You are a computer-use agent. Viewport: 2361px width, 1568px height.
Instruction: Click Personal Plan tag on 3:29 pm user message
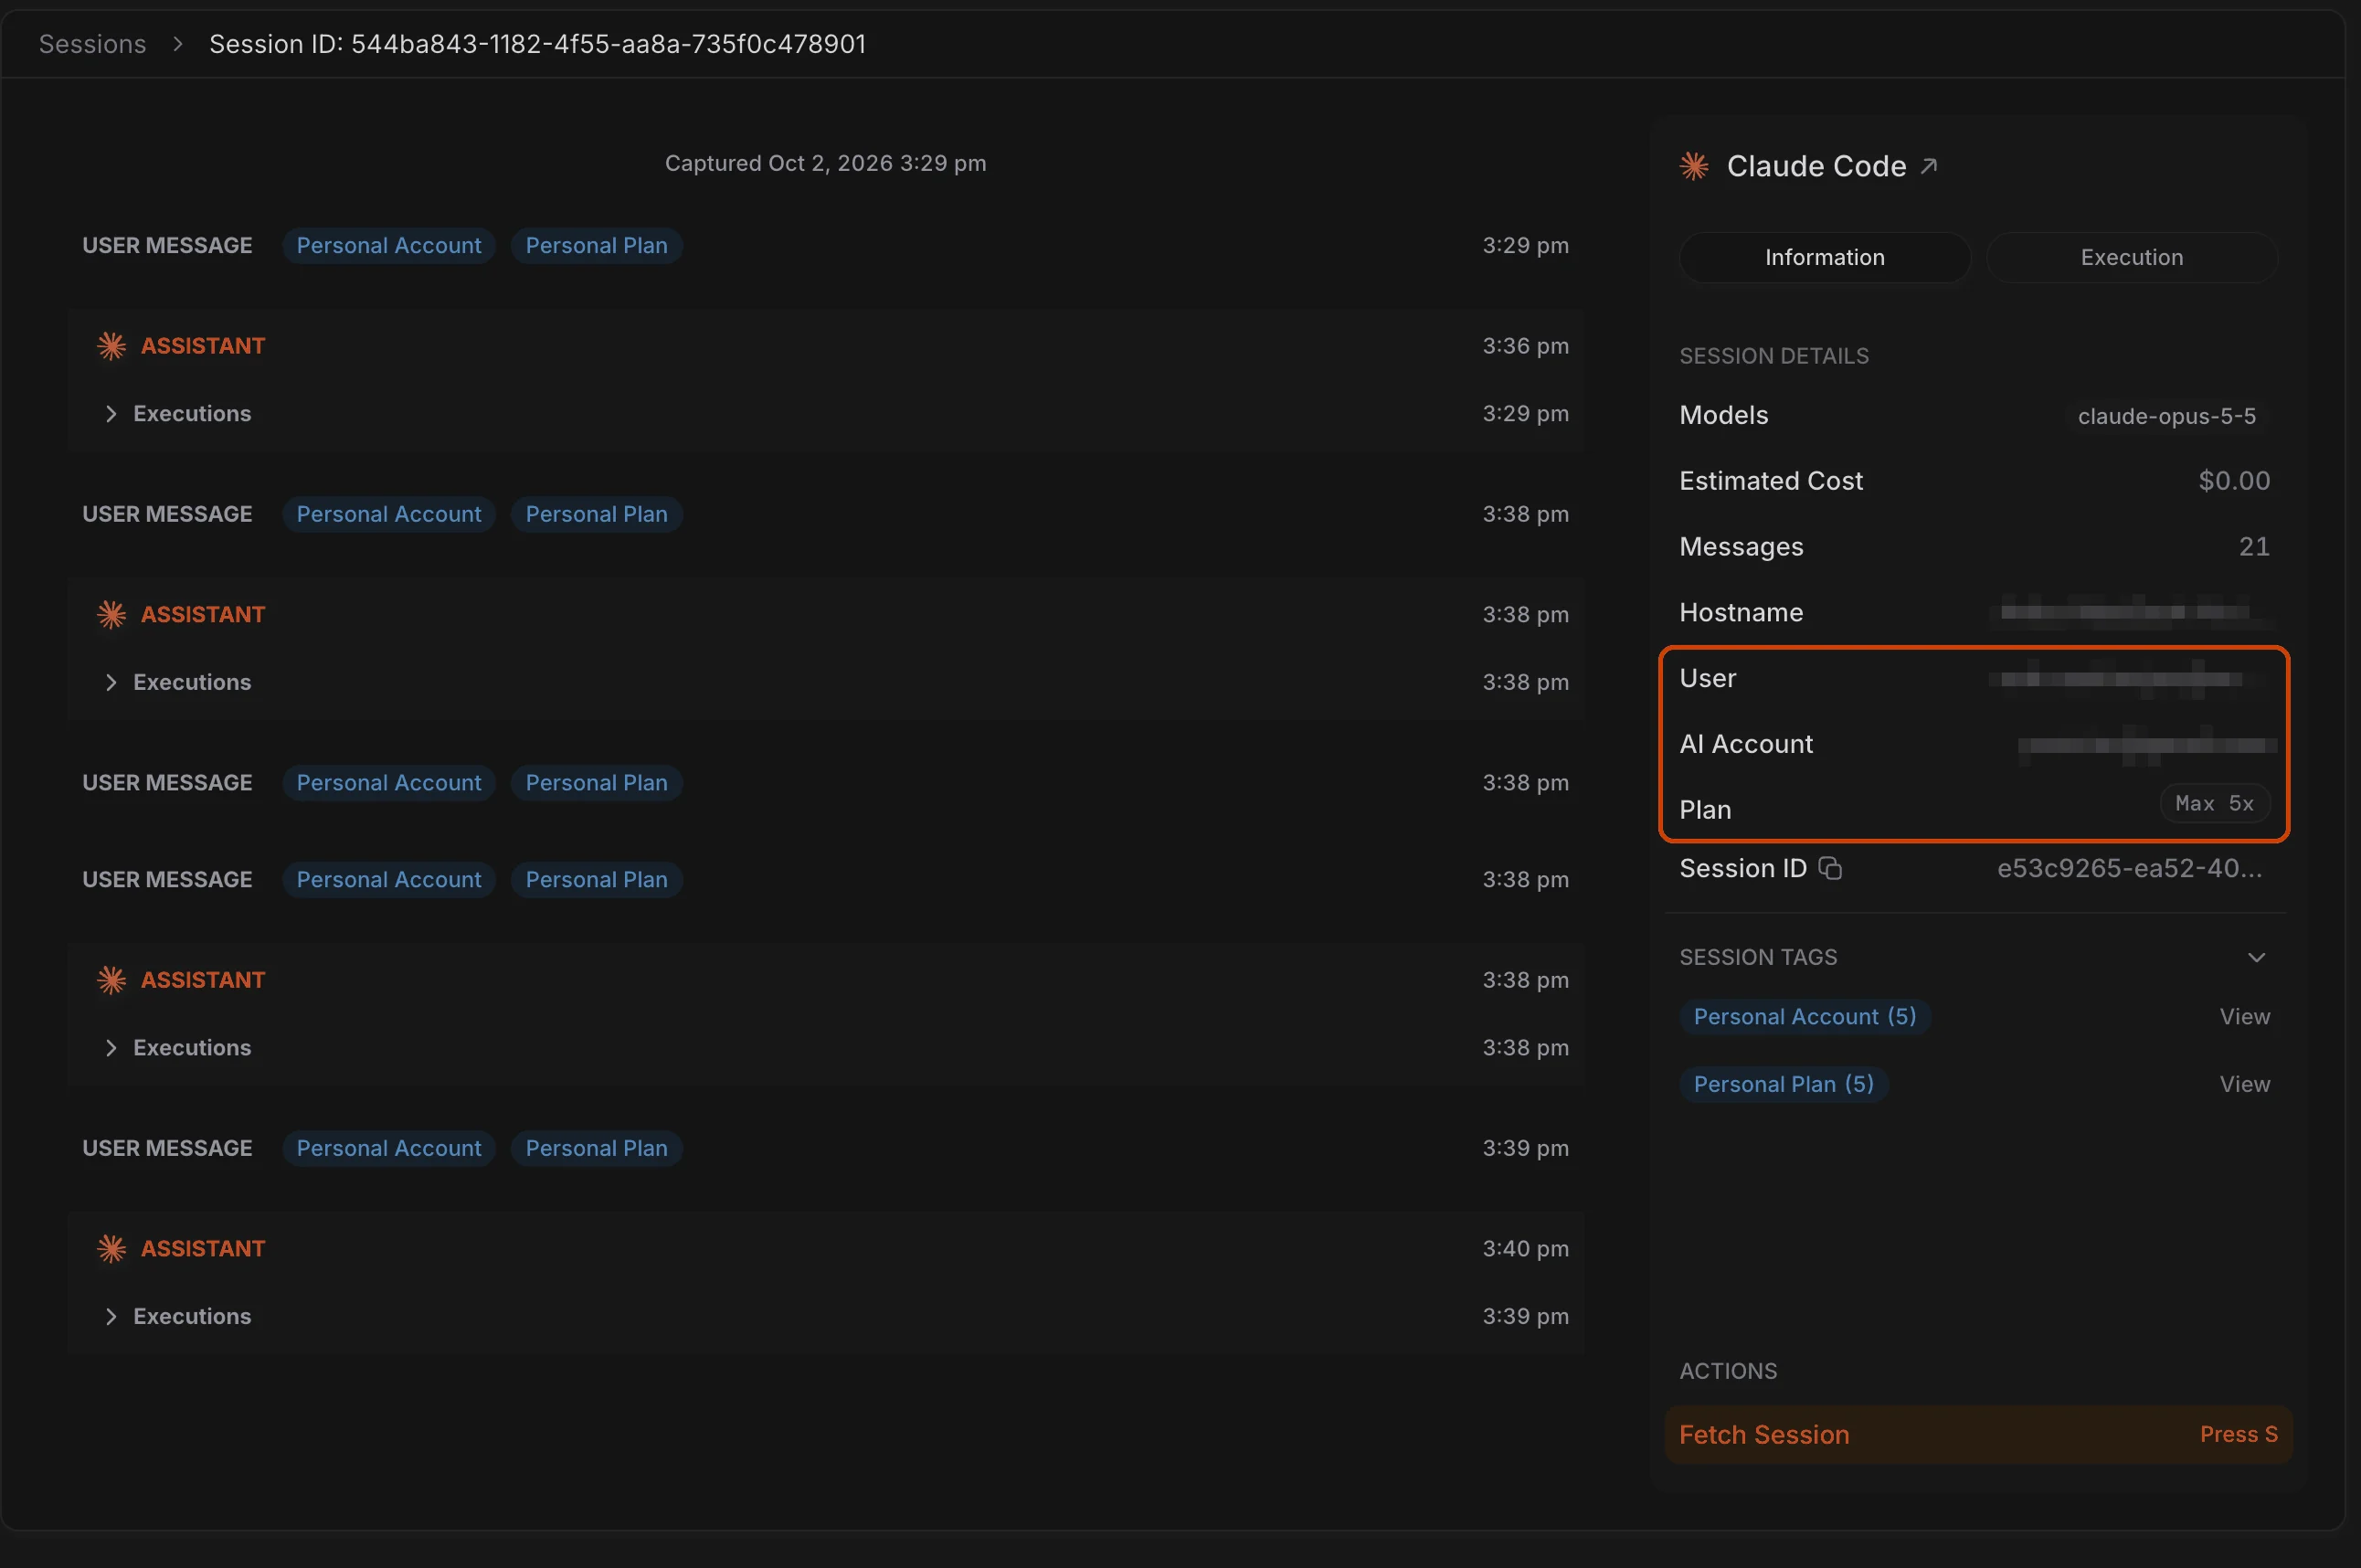(597, 246)
